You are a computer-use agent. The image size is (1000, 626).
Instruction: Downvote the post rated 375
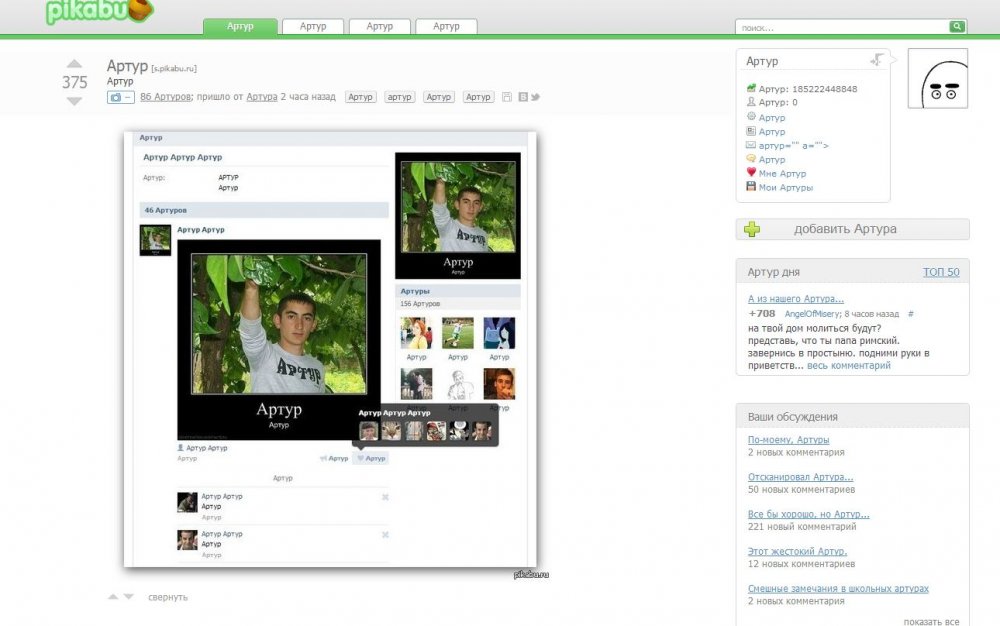(x=75, y=101)
